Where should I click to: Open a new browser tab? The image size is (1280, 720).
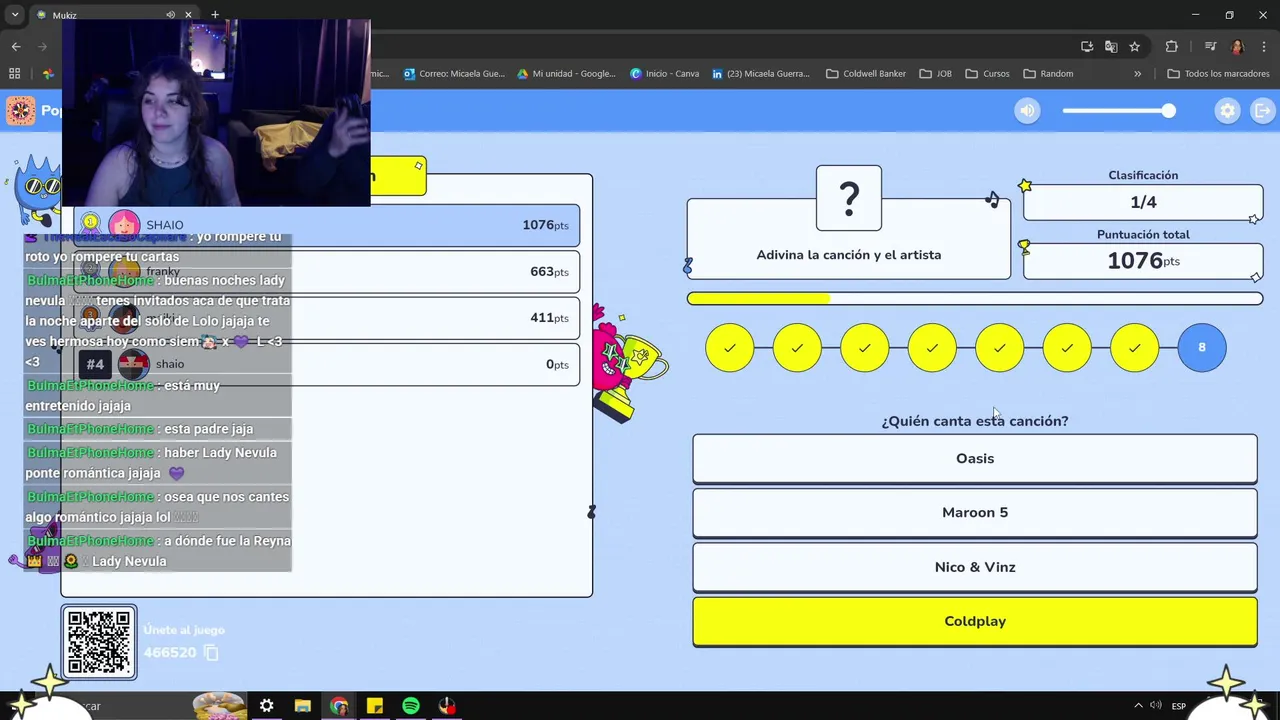215,15
